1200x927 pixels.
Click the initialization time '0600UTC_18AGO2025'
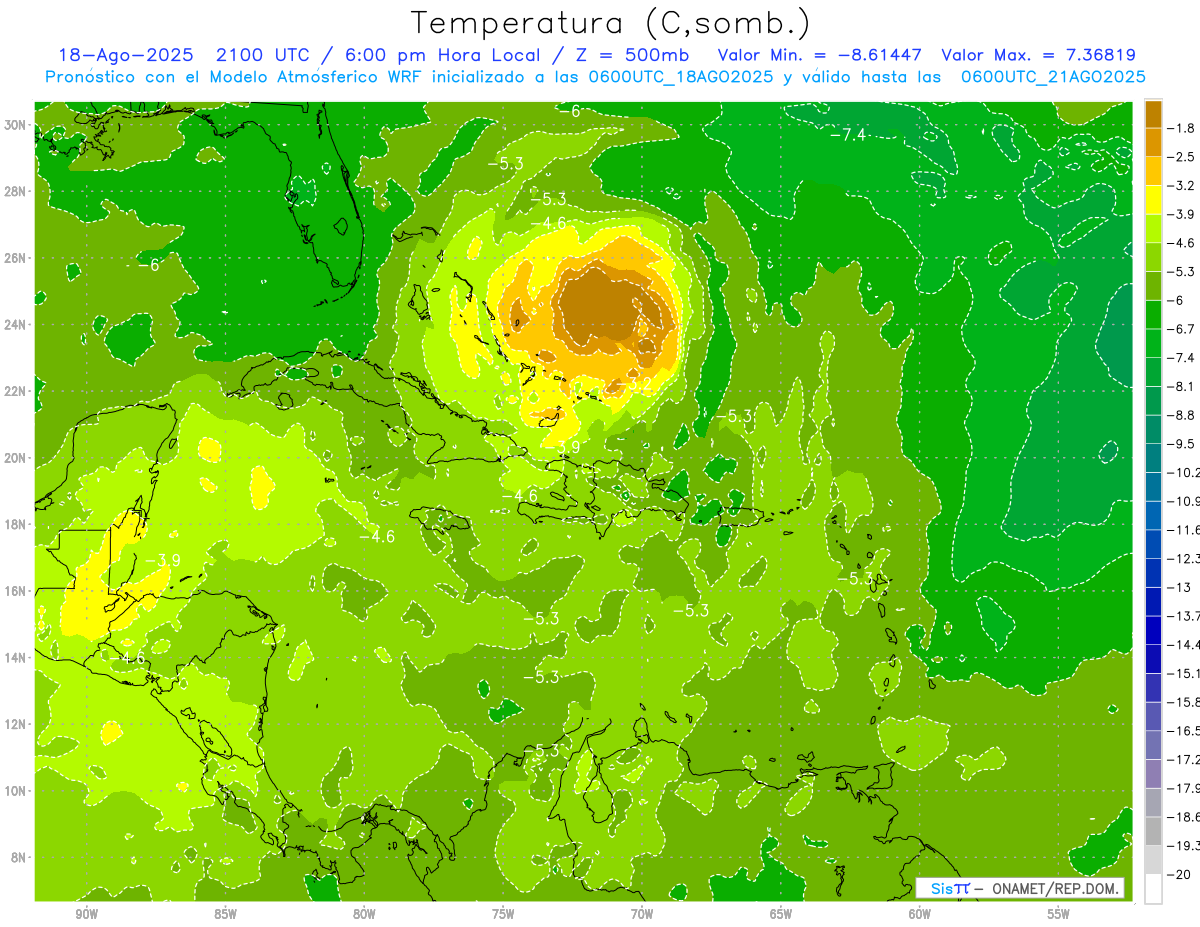point(680,77)
